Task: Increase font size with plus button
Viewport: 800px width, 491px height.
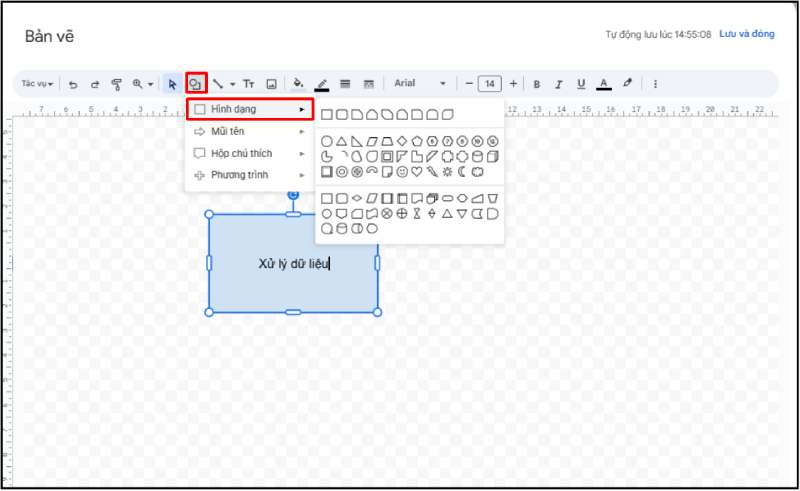Action: tap(514, 84)
